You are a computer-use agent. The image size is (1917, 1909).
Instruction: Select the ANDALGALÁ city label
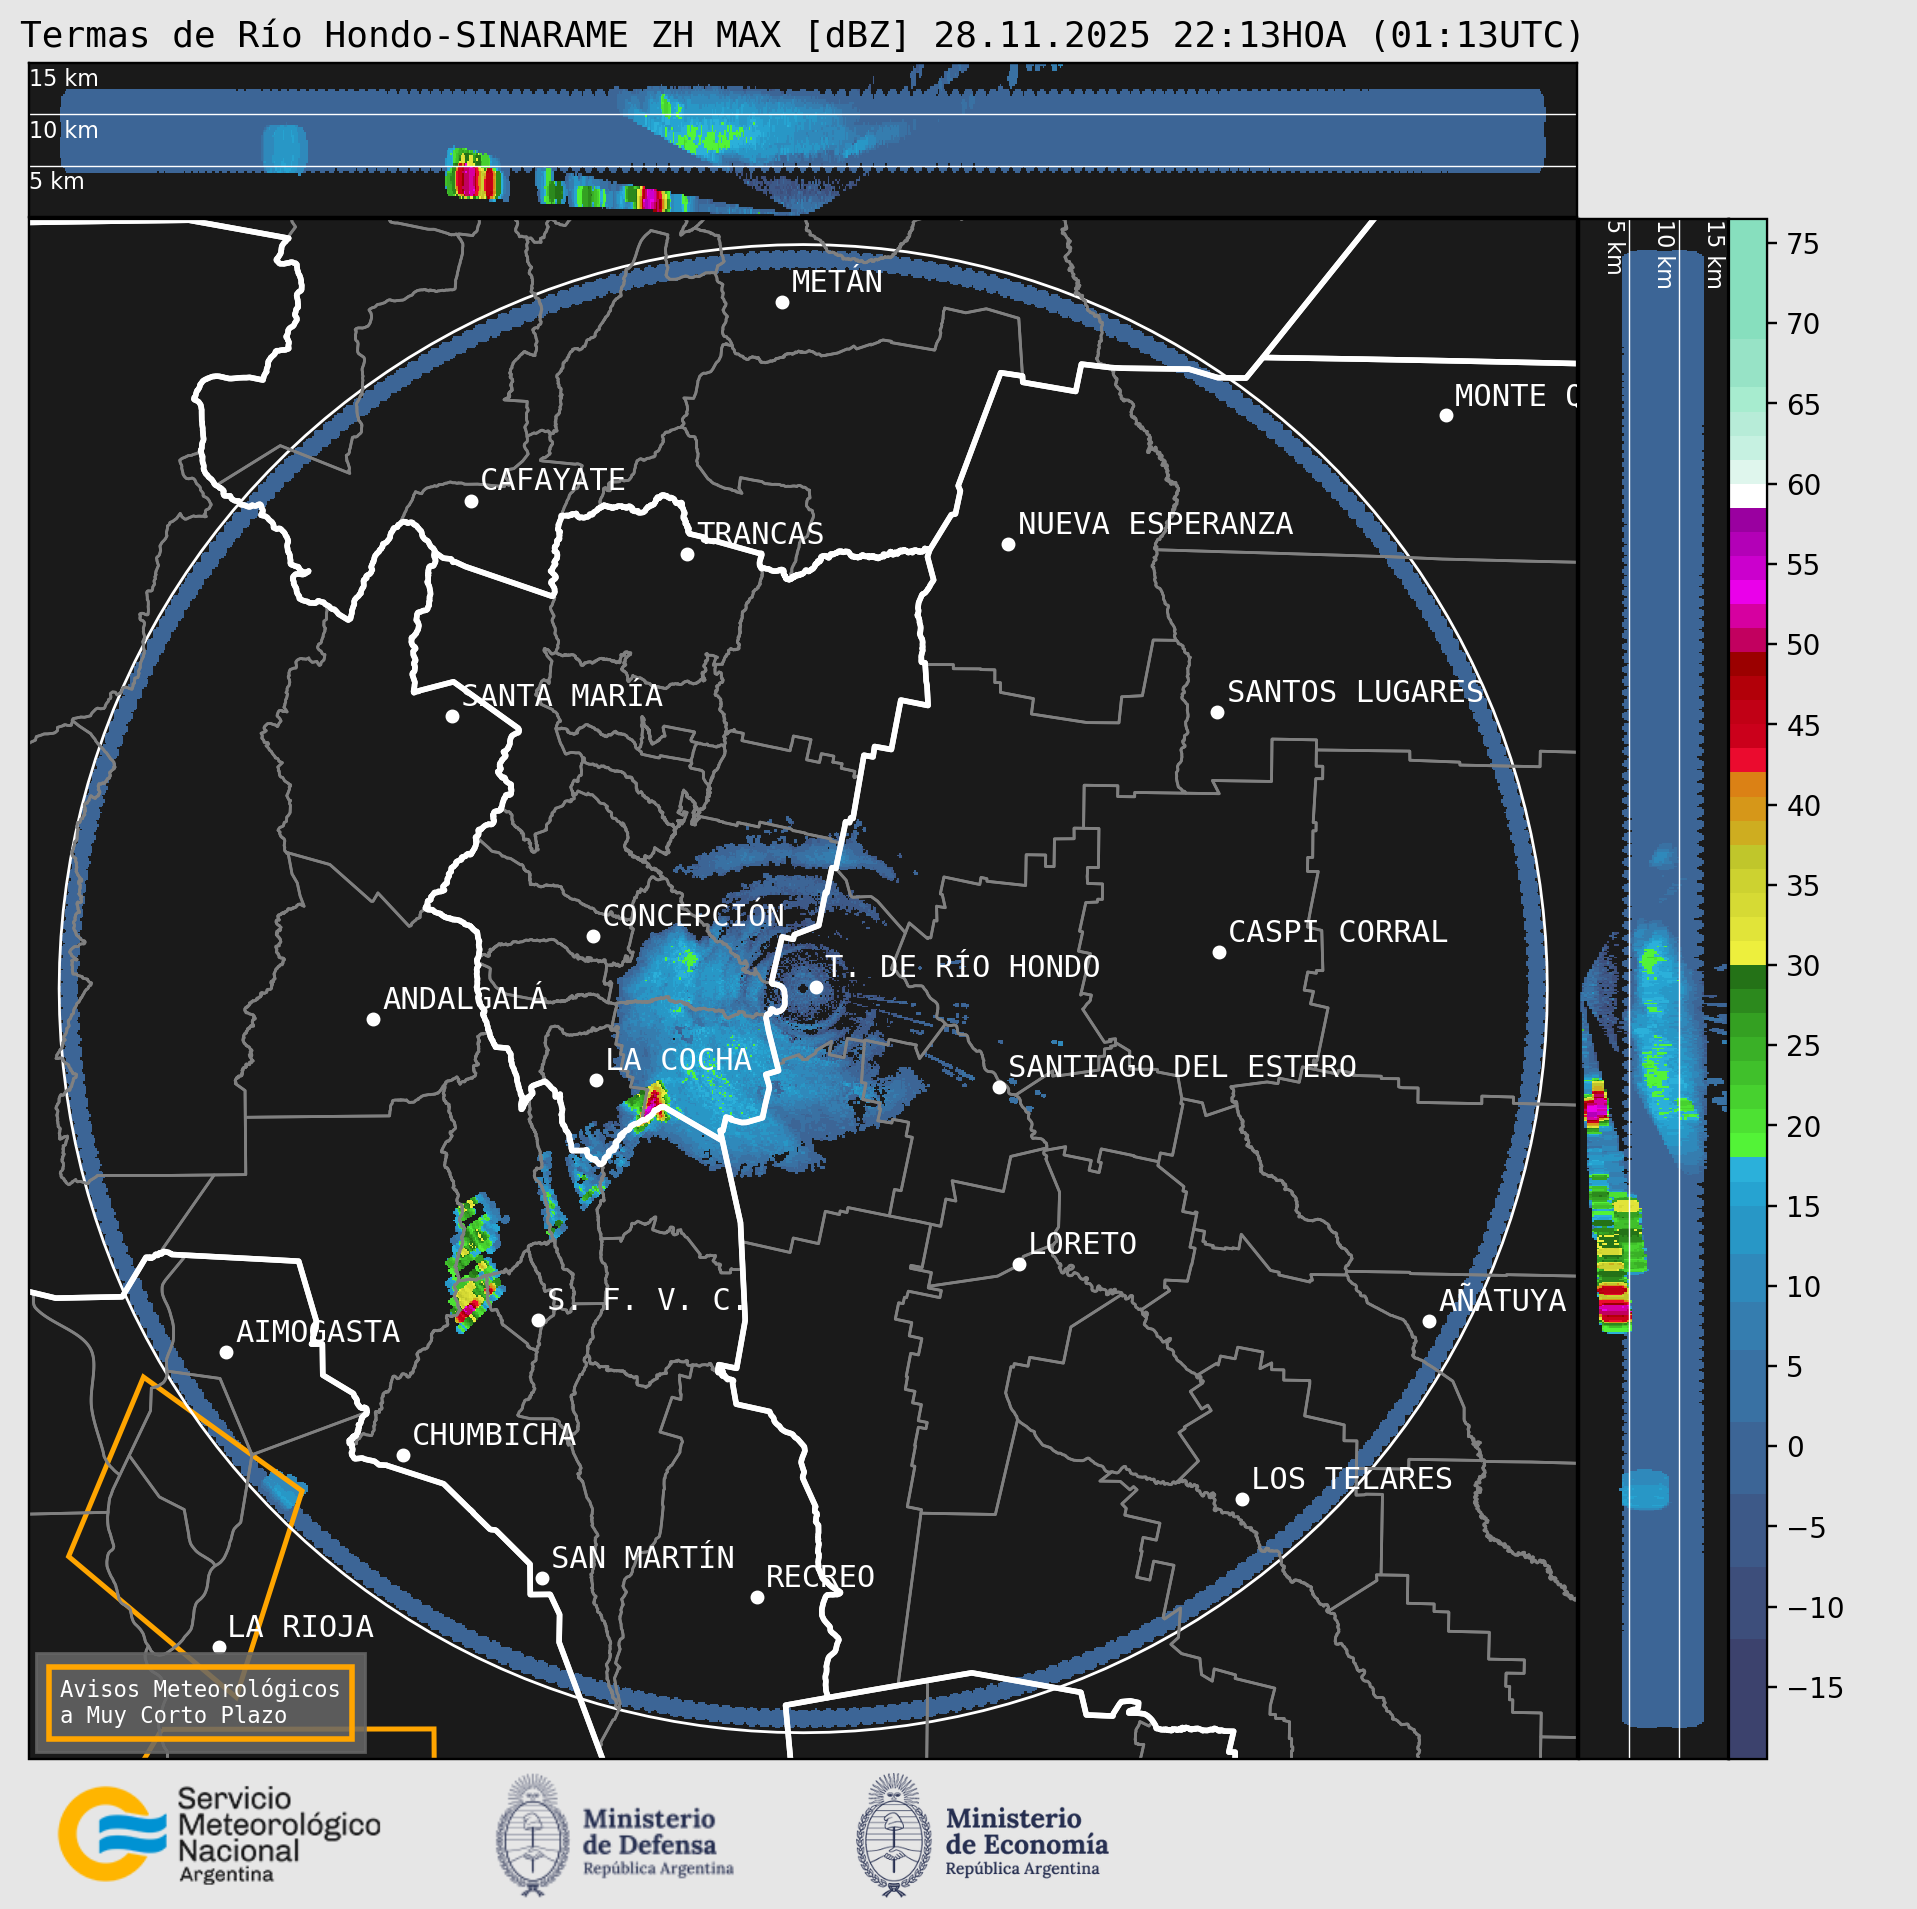(x=465, y=999)
